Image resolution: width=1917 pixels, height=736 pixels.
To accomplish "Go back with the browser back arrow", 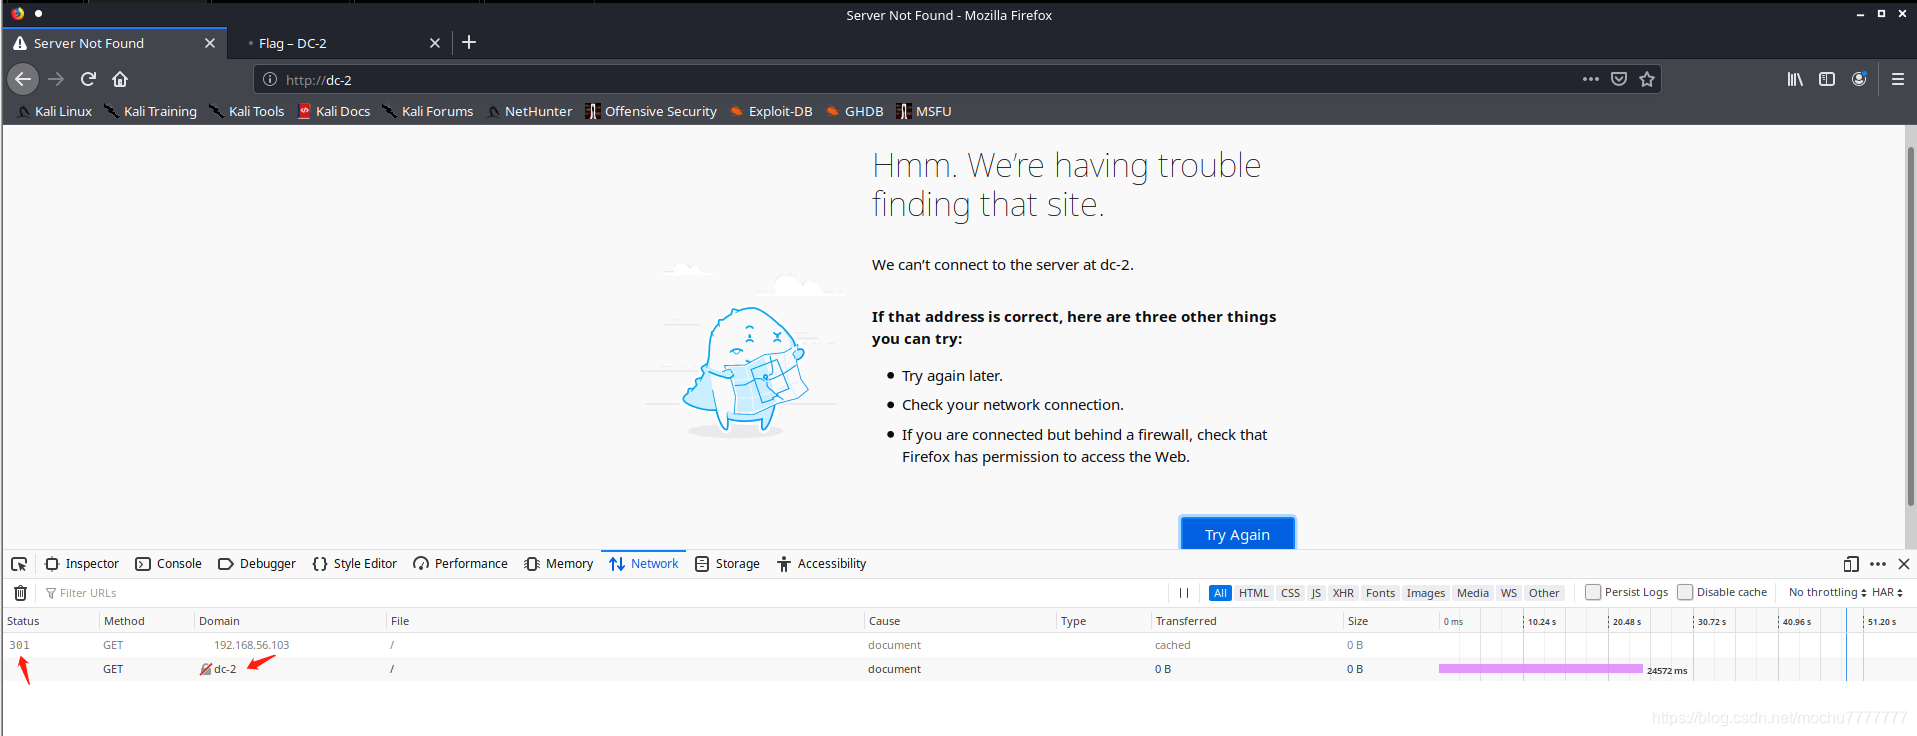I will 23,79.
